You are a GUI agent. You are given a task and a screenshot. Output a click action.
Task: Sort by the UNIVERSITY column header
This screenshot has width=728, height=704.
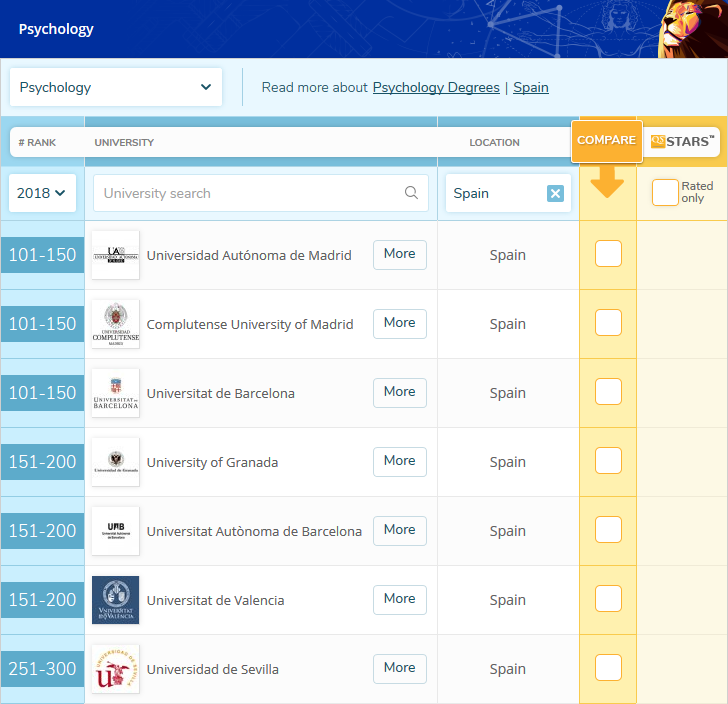tap(124, 143)
